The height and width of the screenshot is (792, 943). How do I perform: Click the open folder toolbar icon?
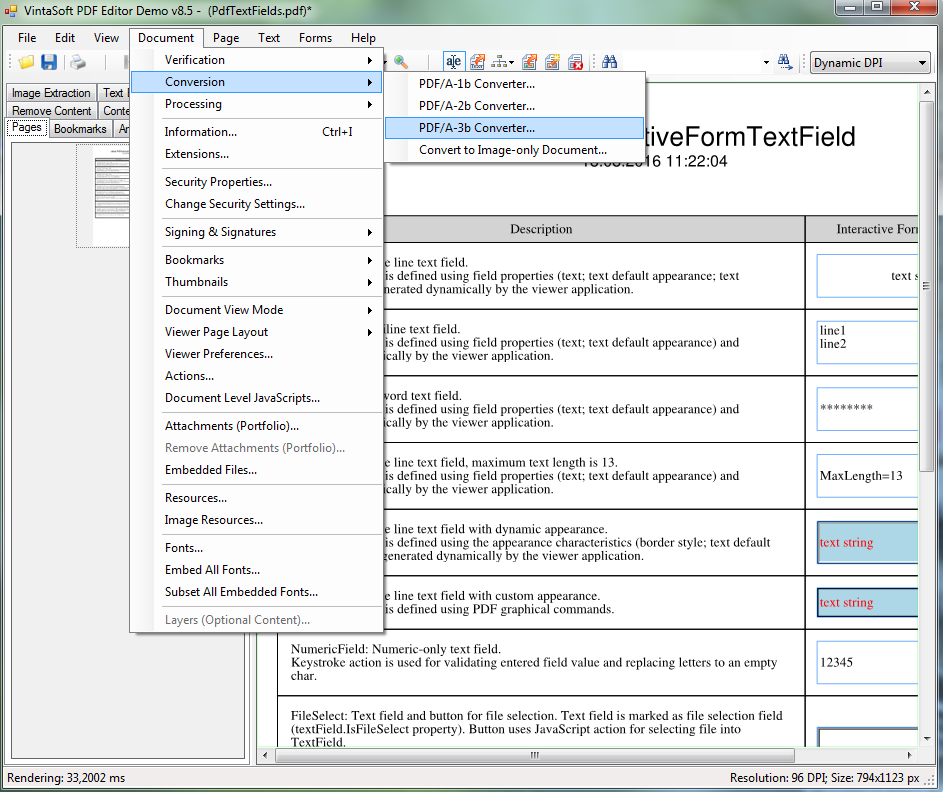click(x=26, y=62)
